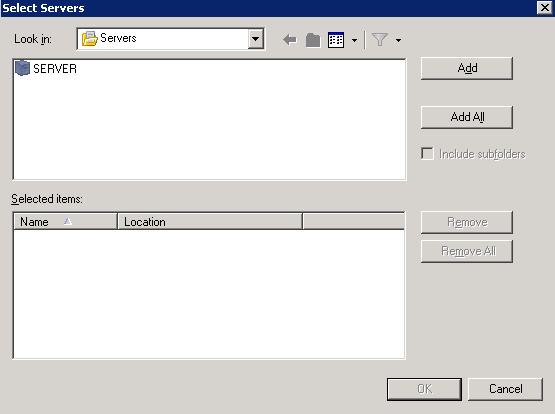The width and height of the screenshot is (555, 414).
Task: Close the Select Servers dialog
Action: [x=544, y=7]
